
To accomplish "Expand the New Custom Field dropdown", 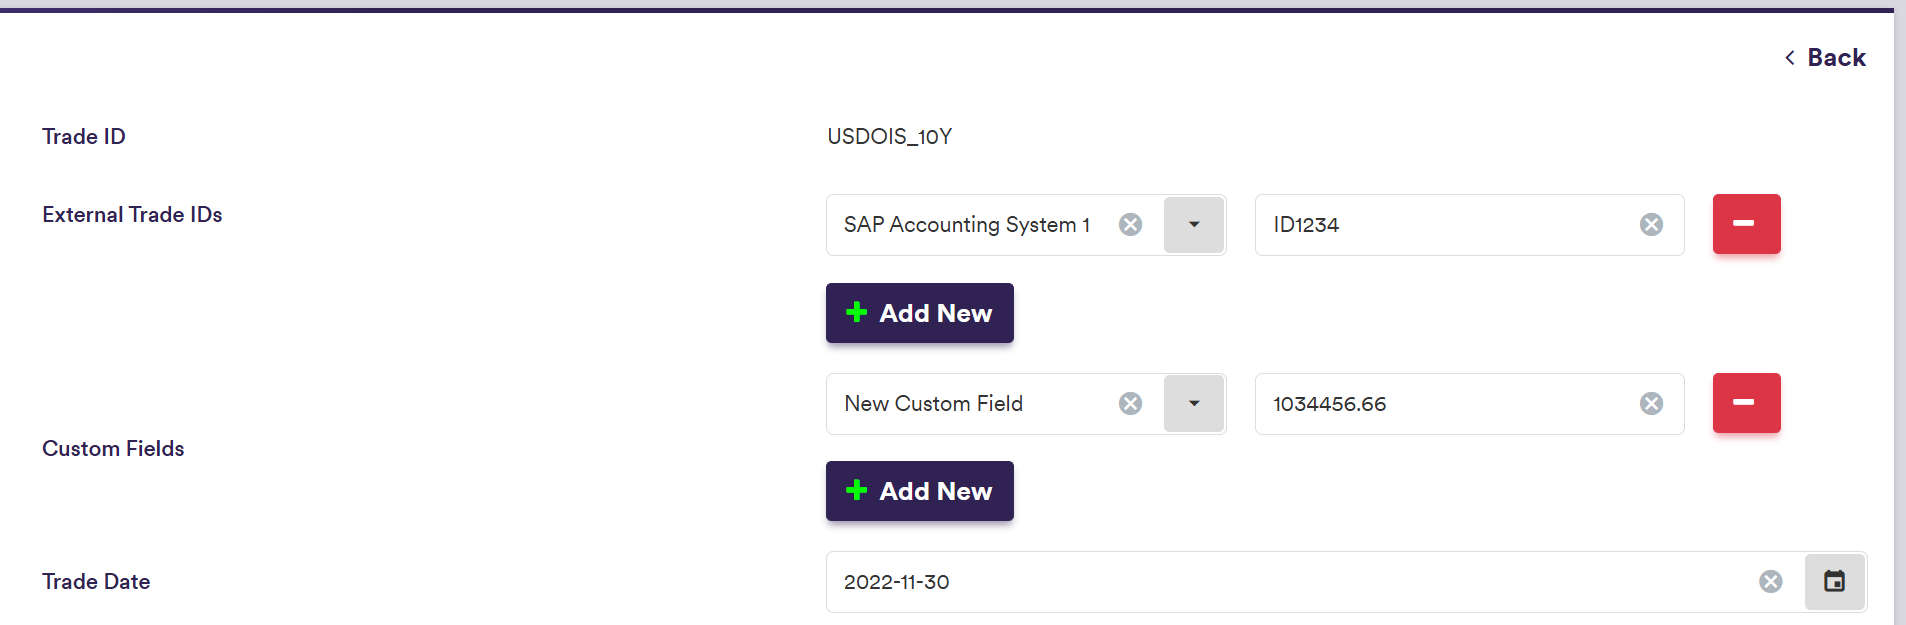I will coord(1194,404).
